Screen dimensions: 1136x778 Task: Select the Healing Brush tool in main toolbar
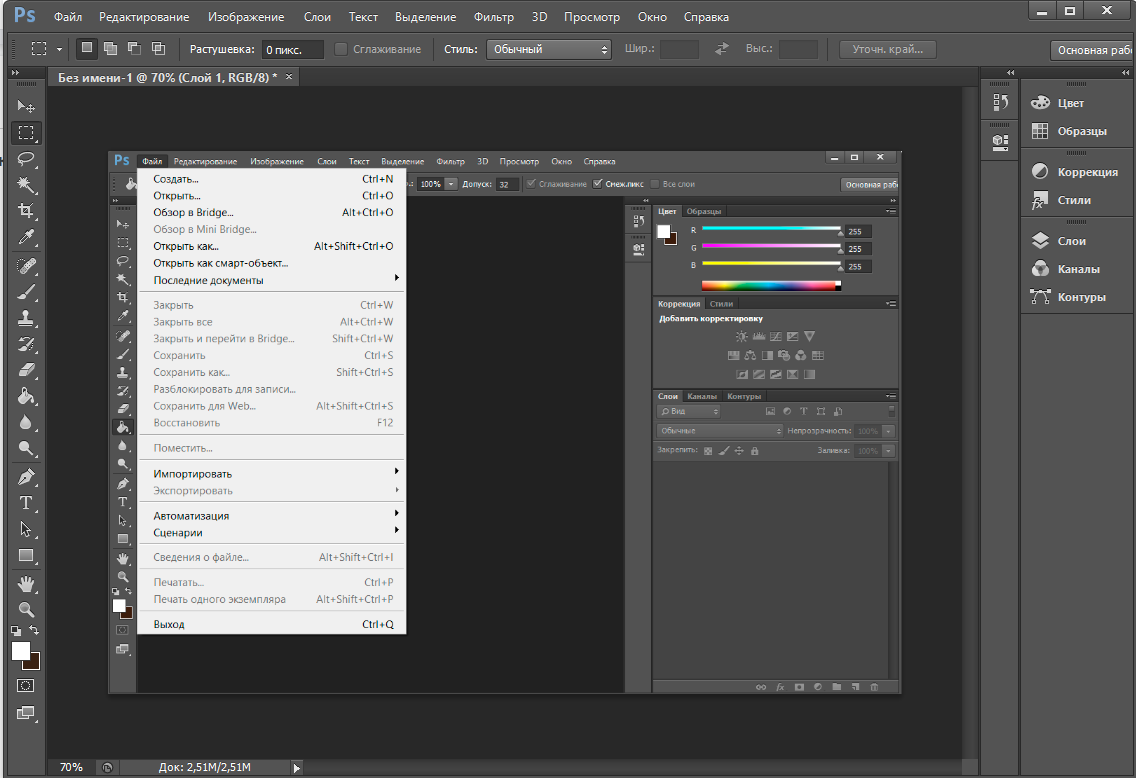pyautogui.click(x=25, y=266)
